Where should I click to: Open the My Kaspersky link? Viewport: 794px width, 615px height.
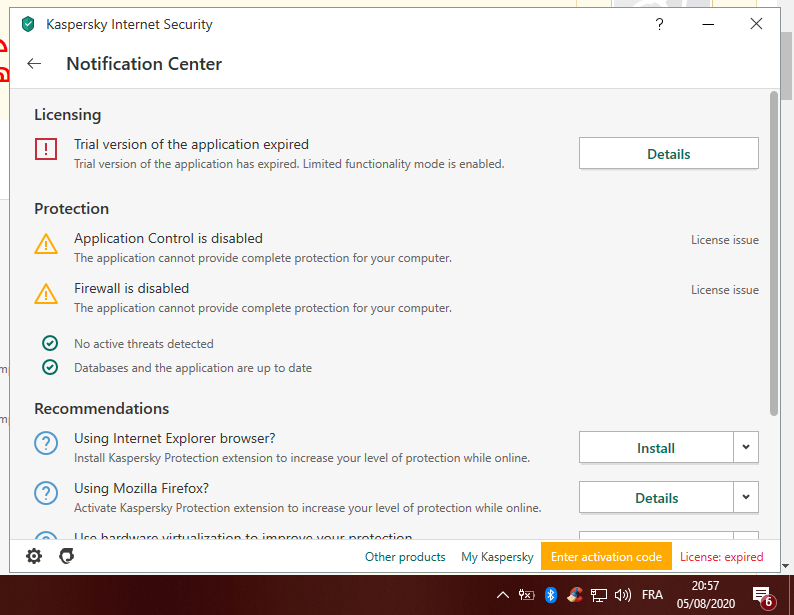pyautogui.click(x=497, y=557)
